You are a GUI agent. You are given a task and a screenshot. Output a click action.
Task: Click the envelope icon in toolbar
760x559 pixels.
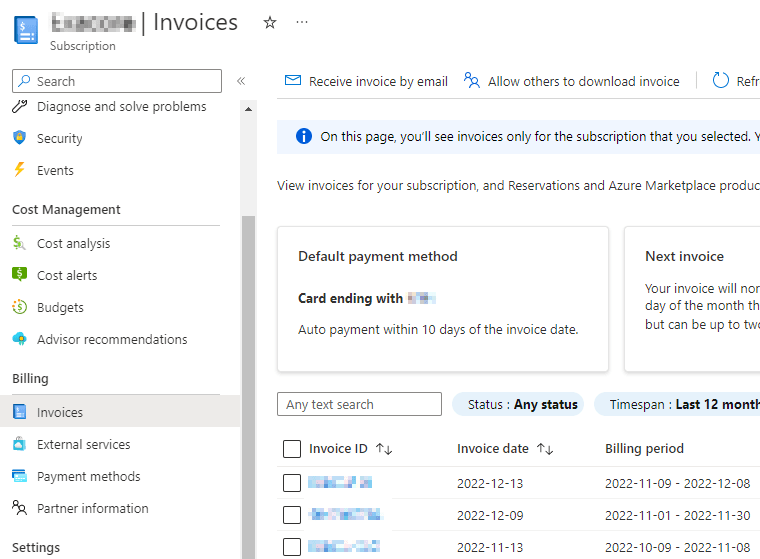(x=293, y=80)
